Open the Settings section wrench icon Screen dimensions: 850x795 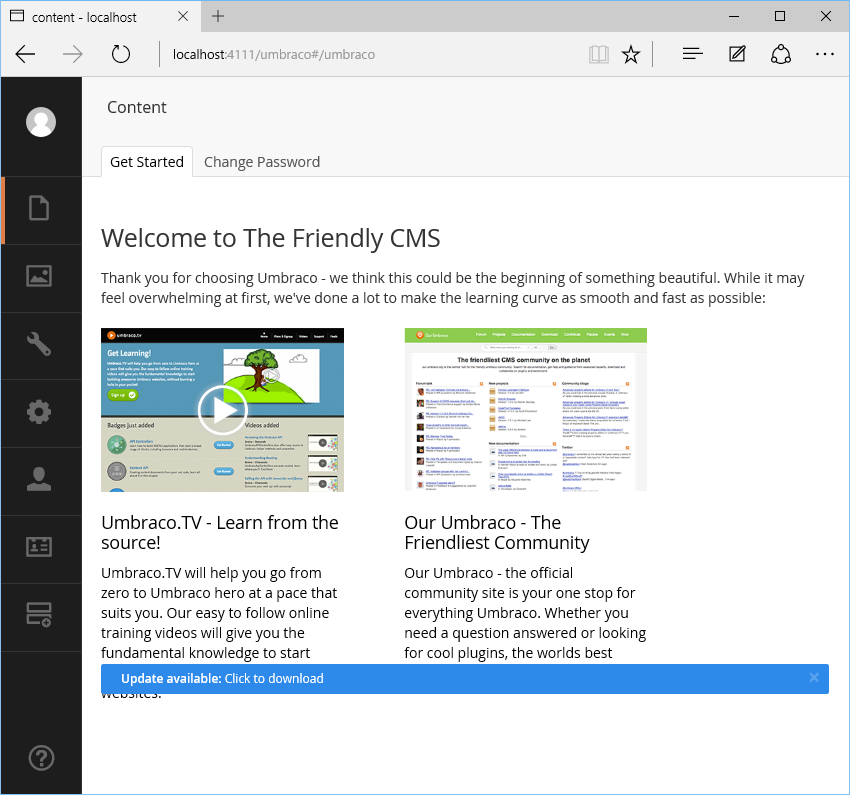(39, 344)
